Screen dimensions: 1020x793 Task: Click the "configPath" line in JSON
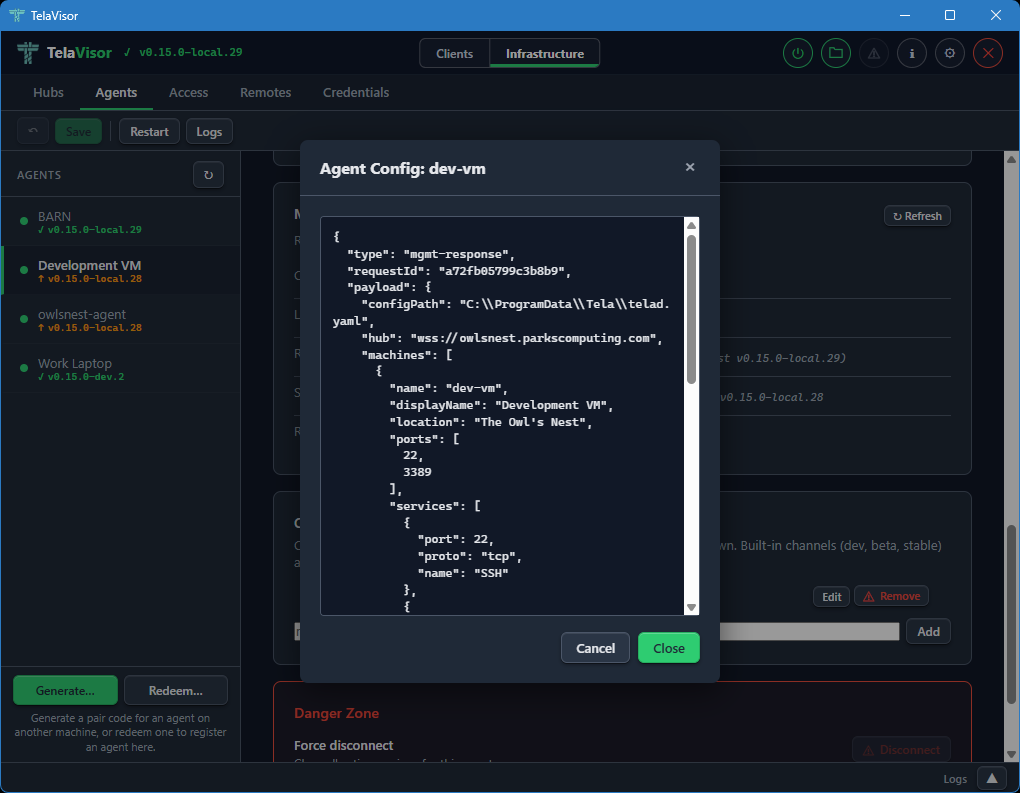(x=501, y=312)
